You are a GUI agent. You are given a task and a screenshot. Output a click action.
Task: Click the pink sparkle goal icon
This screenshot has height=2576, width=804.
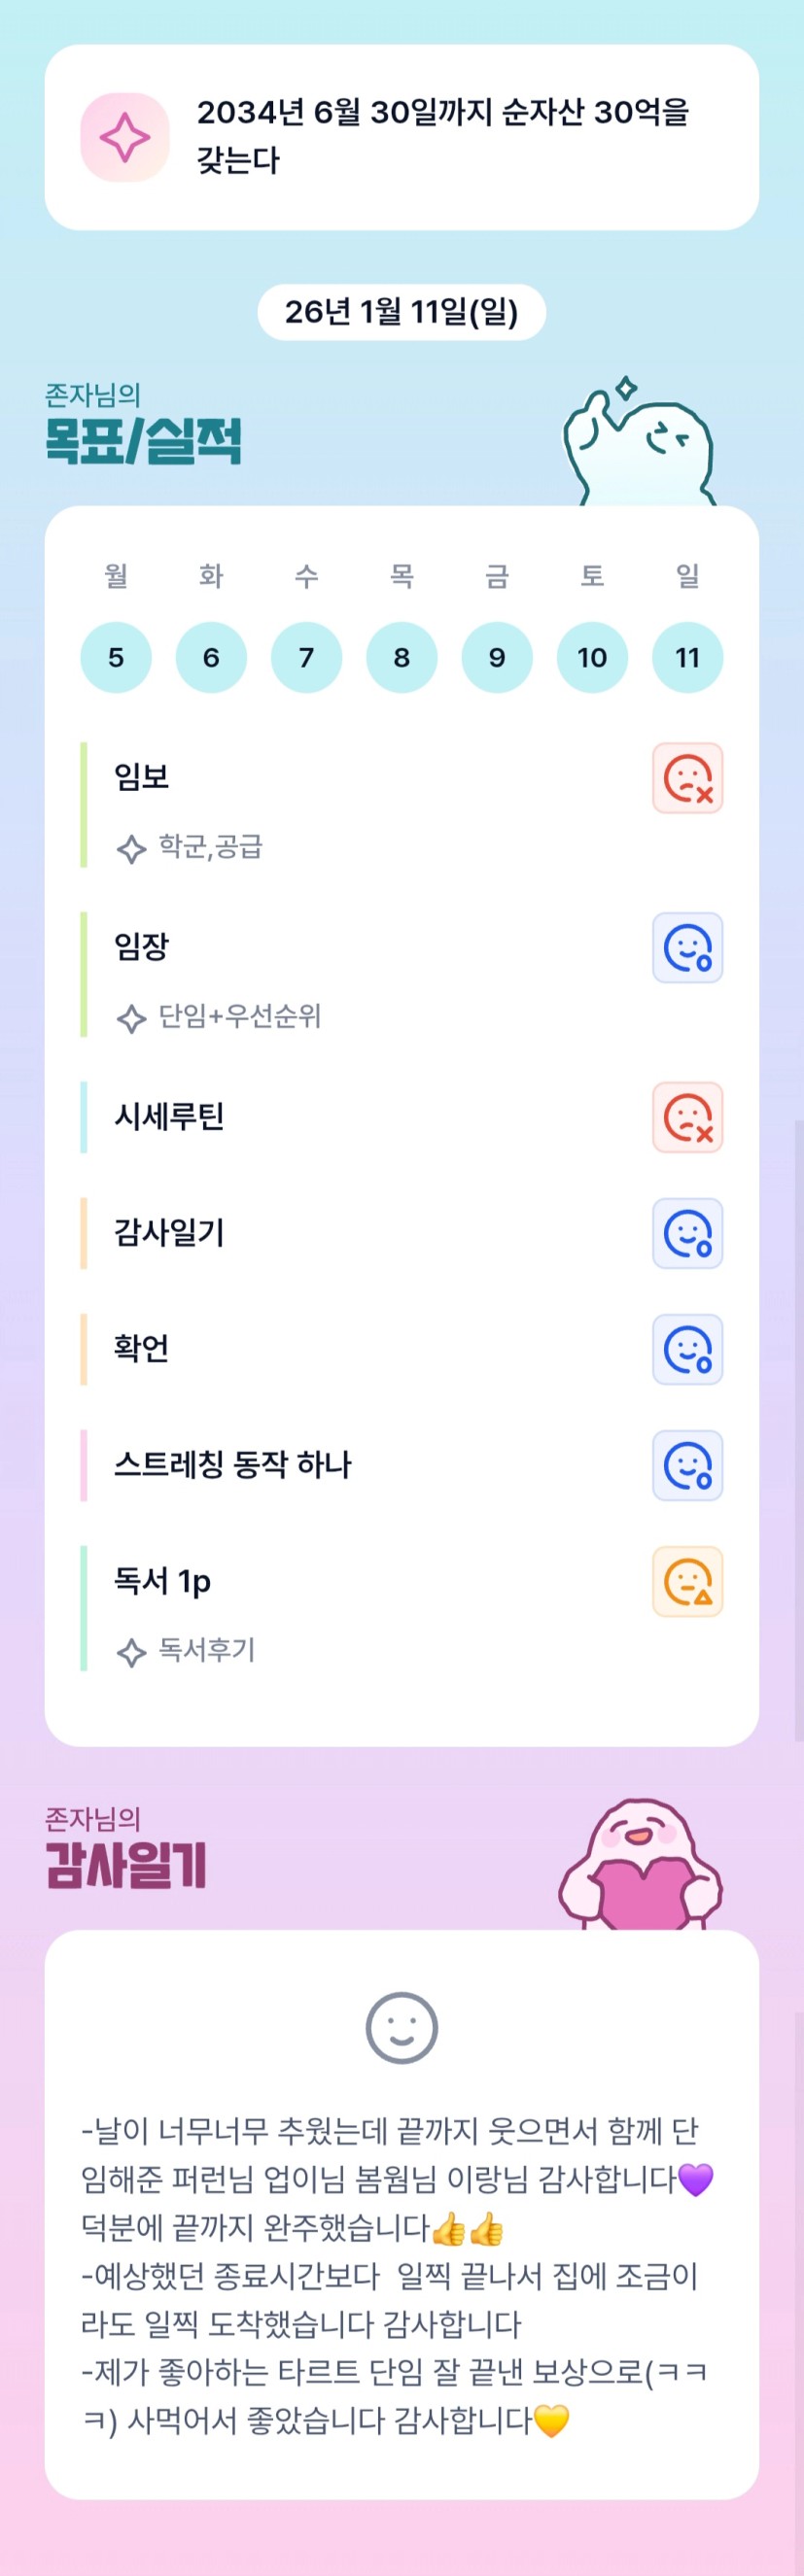(x=125, y=137)
